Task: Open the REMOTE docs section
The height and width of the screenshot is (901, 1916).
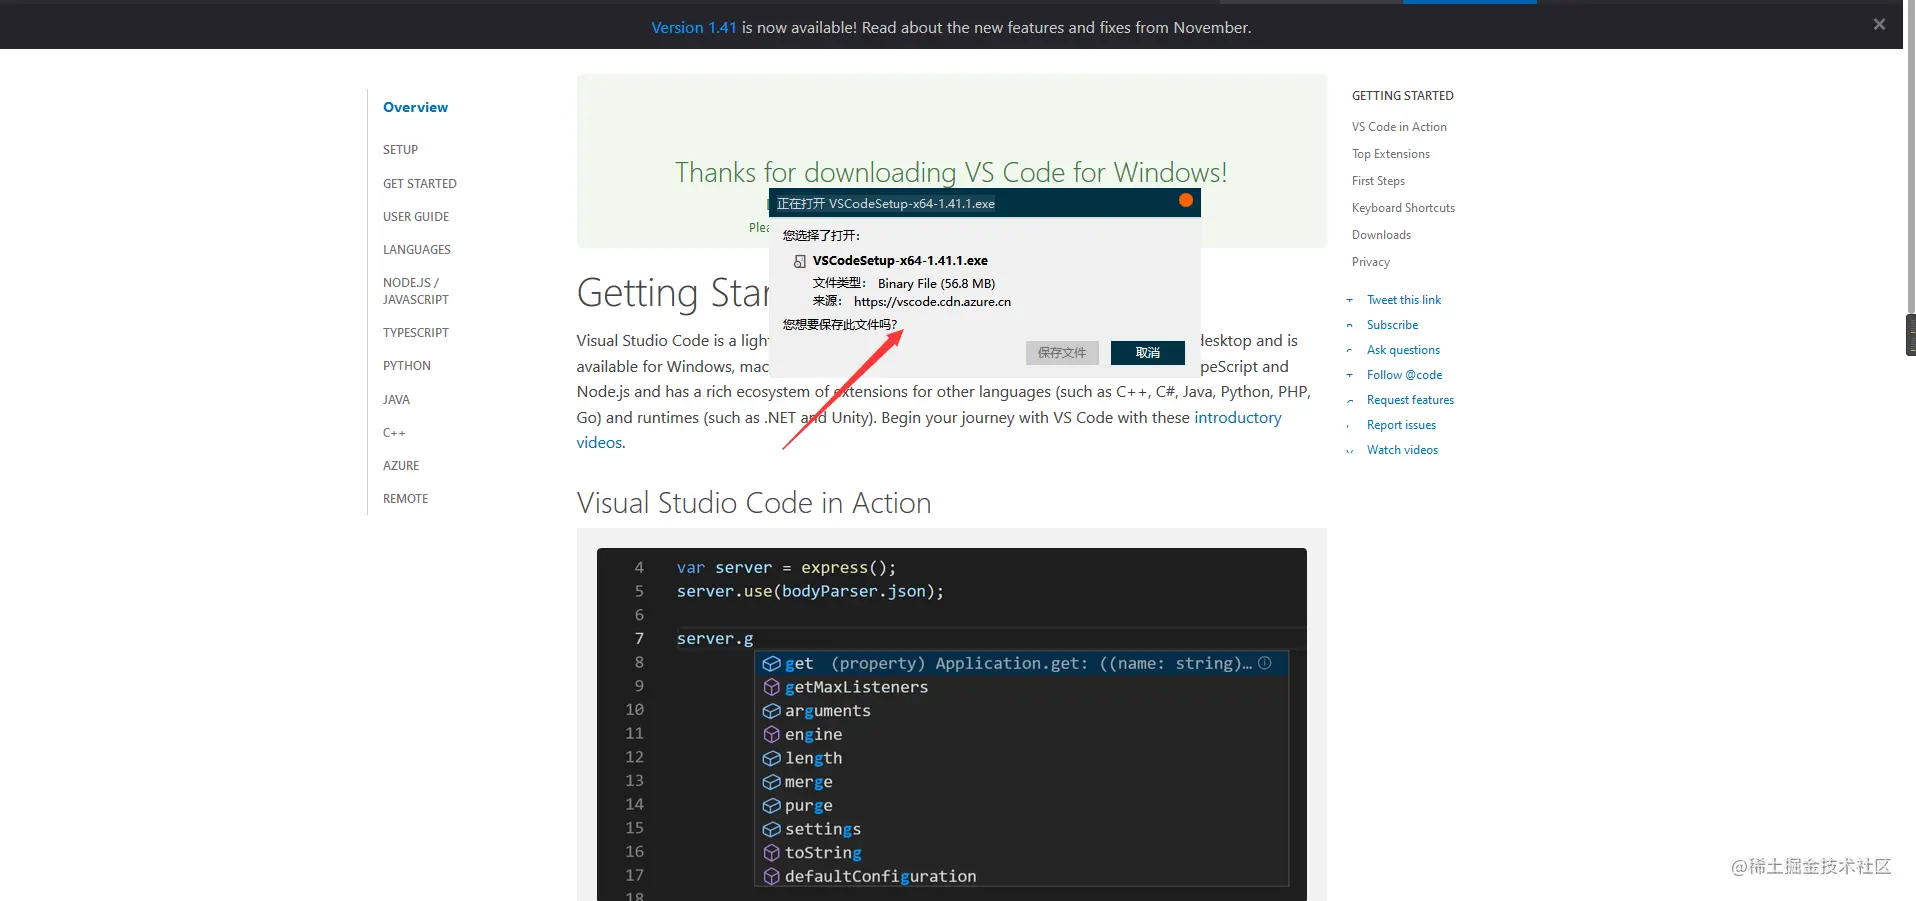Action: 405,499
